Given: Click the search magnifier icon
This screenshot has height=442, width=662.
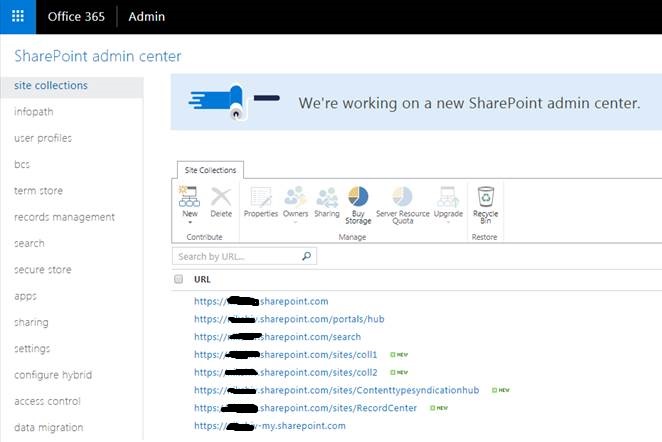Looking at the screenshot, I should 307,256.
